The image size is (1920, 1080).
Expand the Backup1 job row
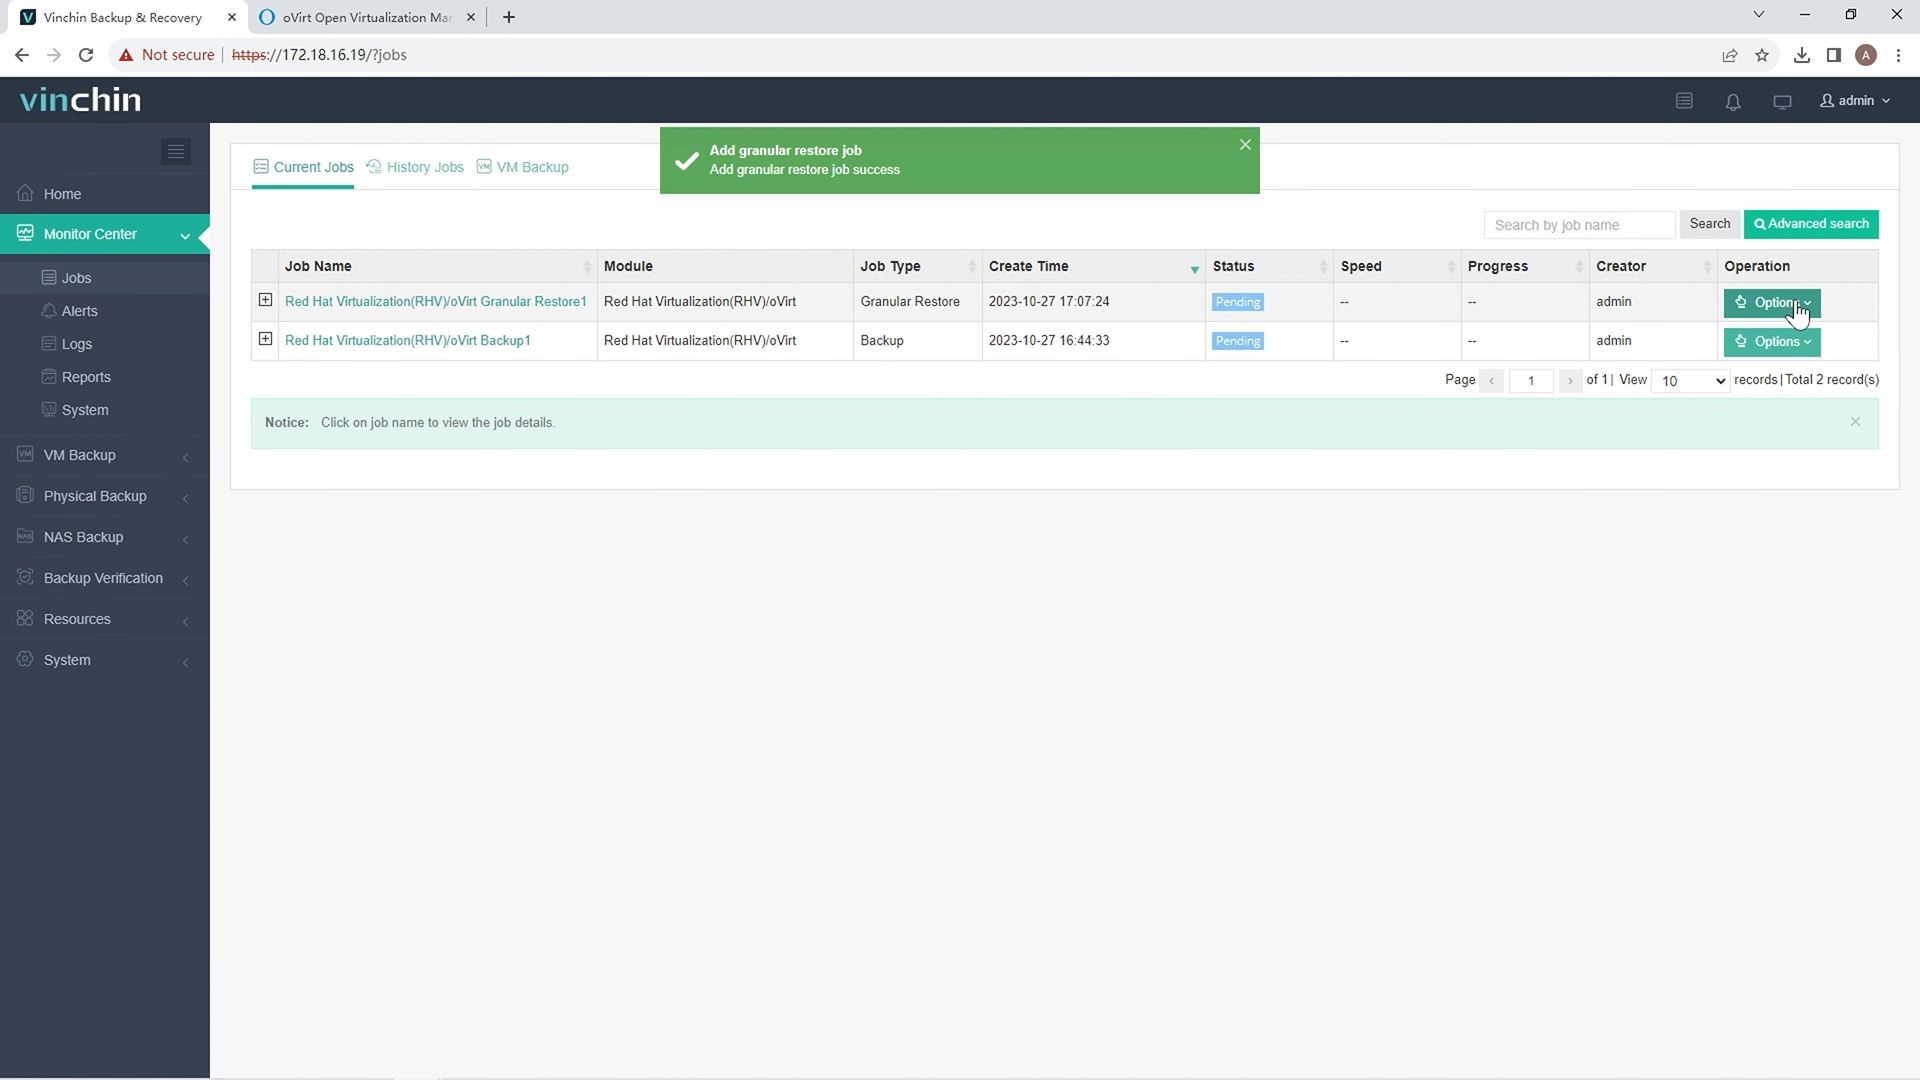coord(265,339)
